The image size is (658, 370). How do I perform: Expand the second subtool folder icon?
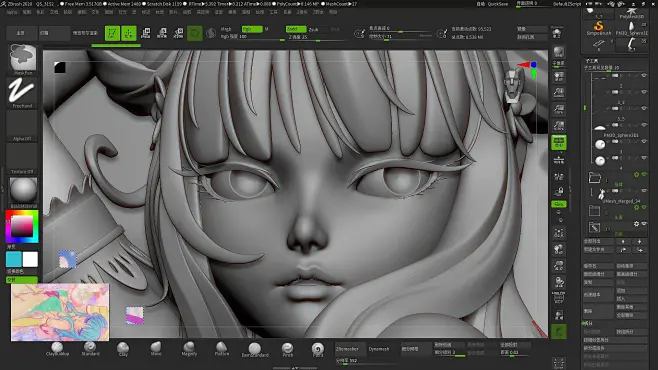tap(595, 211)
